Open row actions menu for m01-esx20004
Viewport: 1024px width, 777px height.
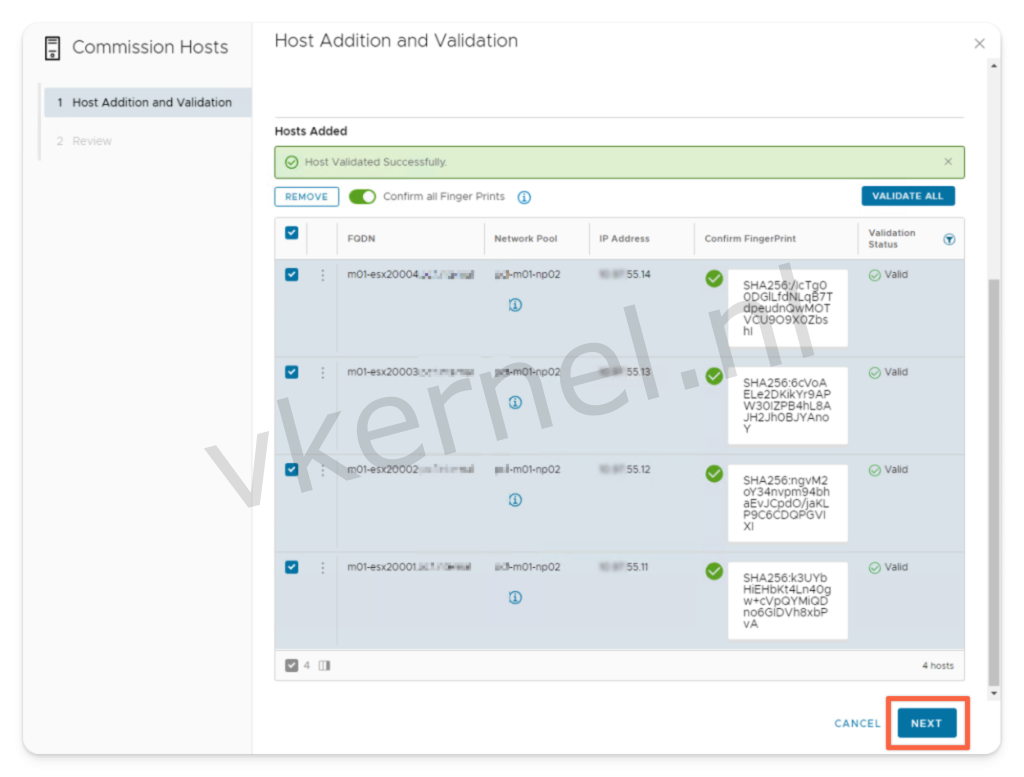[x=322, y=275]
